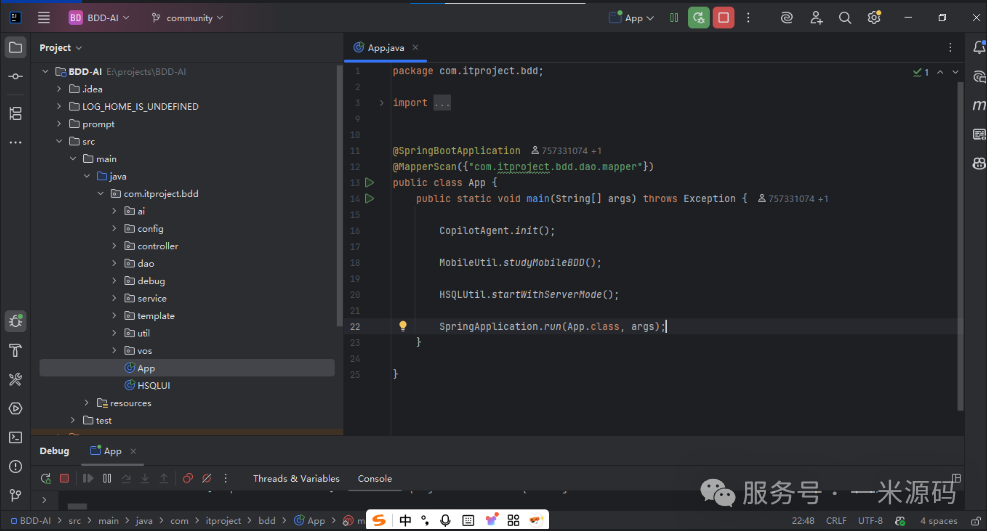This screenshot has height=531, width=987.
Task: Click the run gutter icon beside class App
Action: tap(369, 182)
